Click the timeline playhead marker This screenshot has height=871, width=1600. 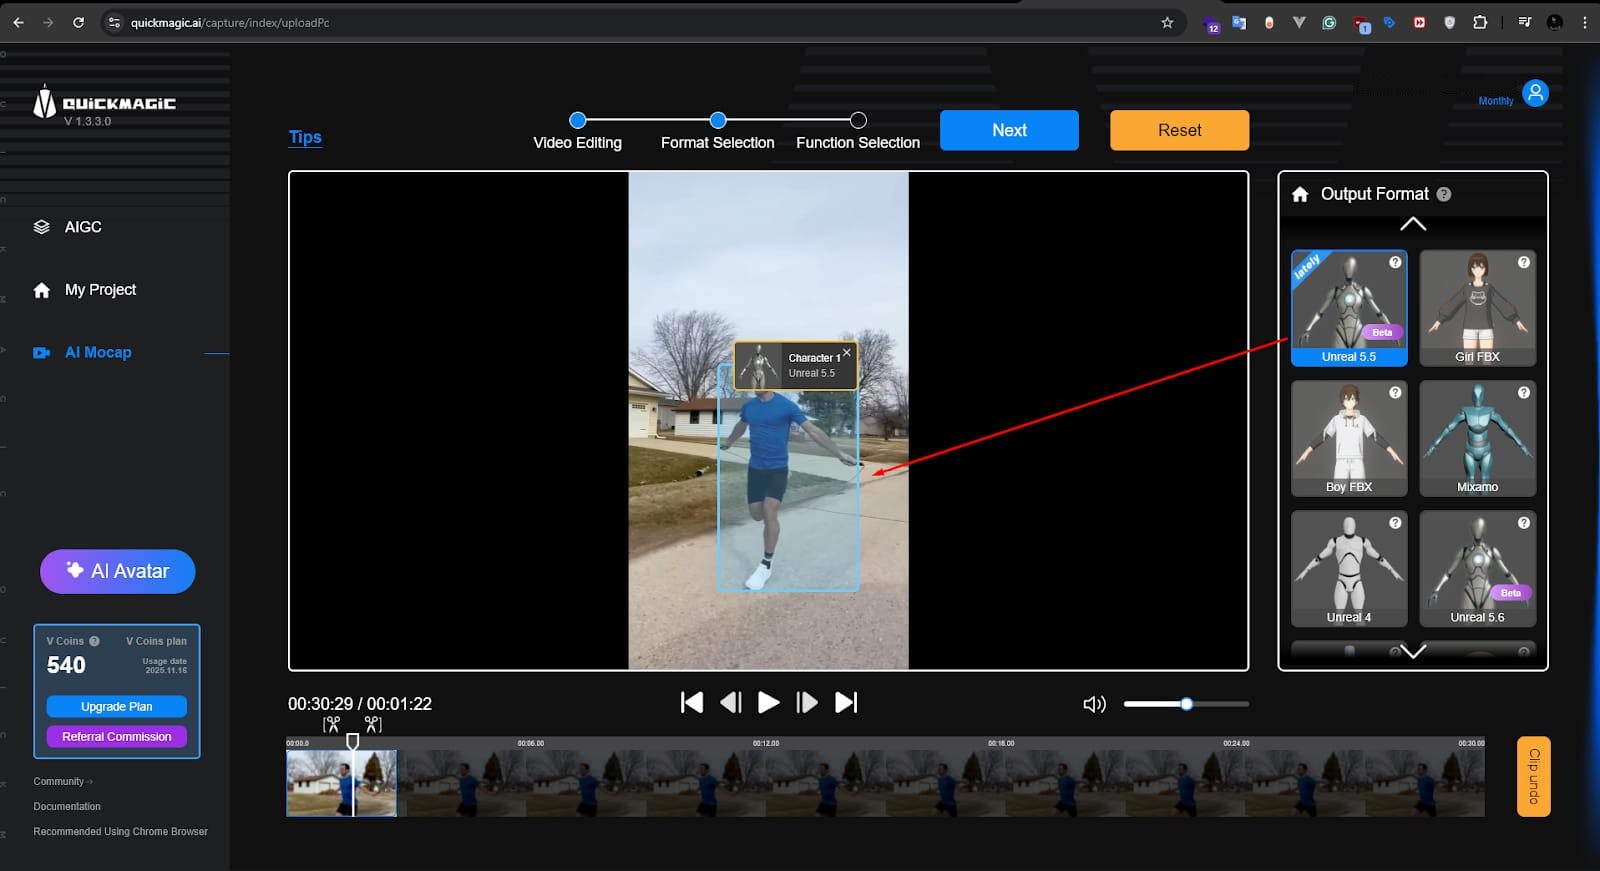tap(353, 742)
